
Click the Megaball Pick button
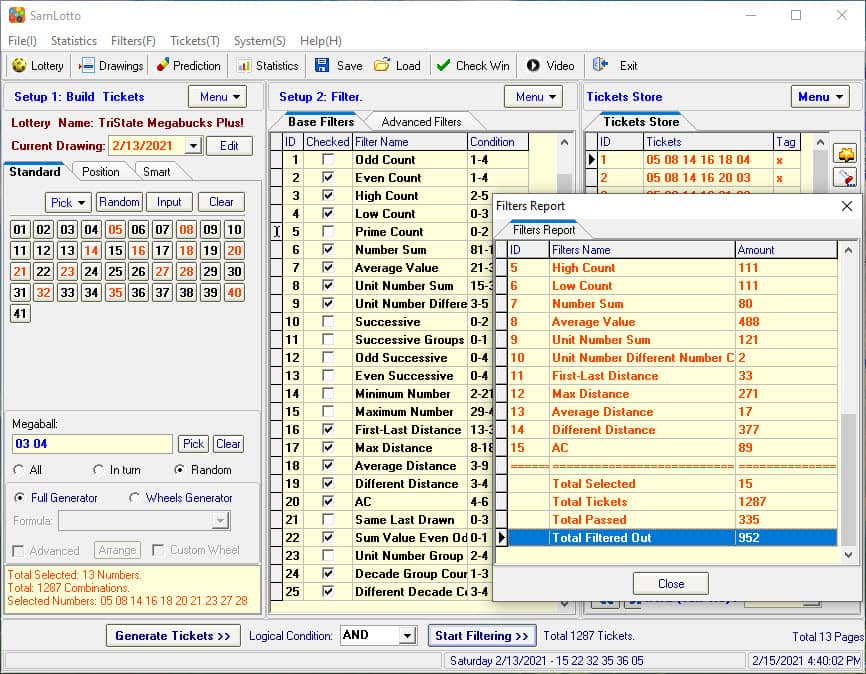(193, 444)
